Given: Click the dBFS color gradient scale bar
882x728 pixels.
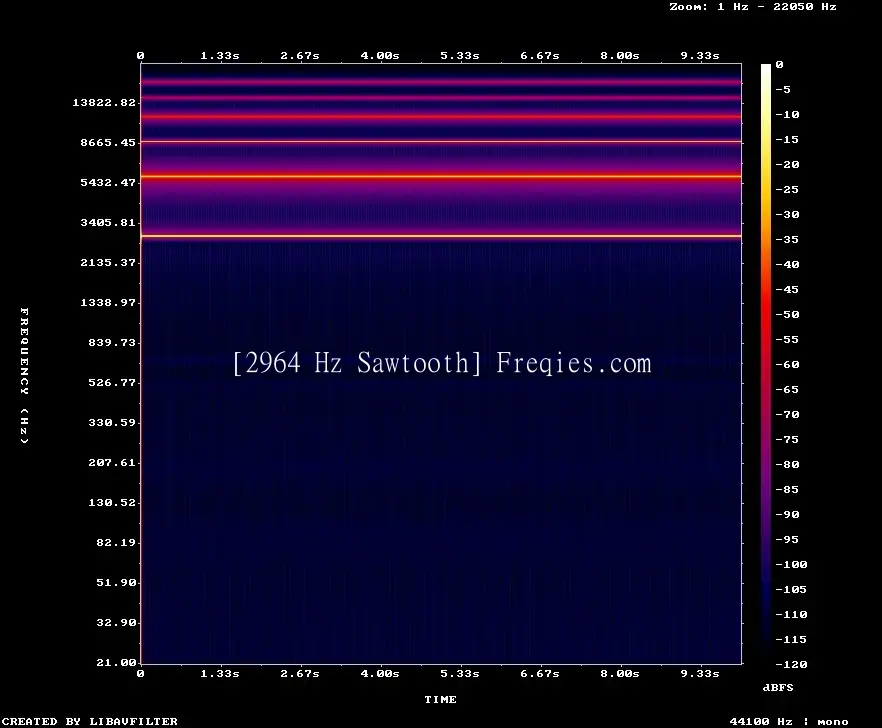Looking at the screenshot, I should [x=766, y=365].
